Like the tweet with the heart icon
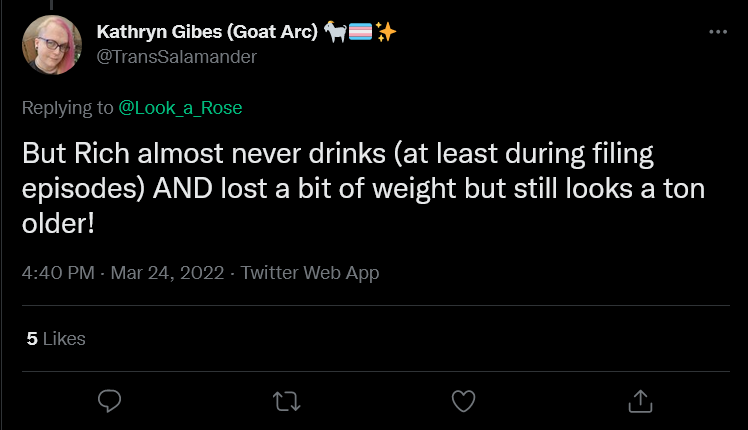This screenshot has width=748, height=430. 464,401
